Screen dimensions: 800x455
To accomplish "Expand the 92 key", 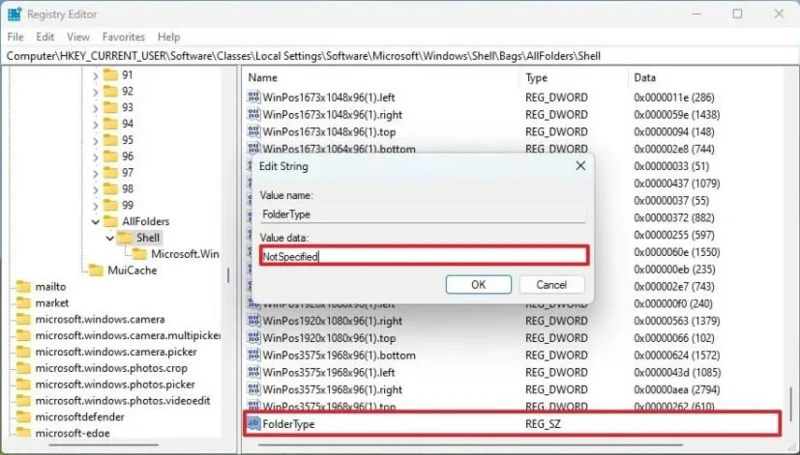I will coord(95,92).
